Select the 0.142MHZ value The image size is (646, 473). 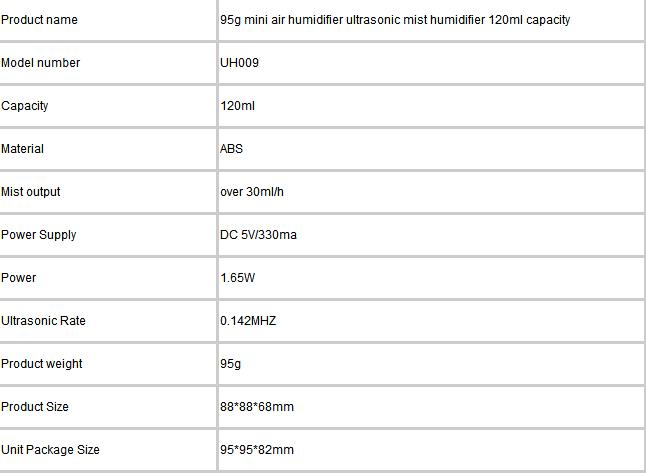(248, 321)
